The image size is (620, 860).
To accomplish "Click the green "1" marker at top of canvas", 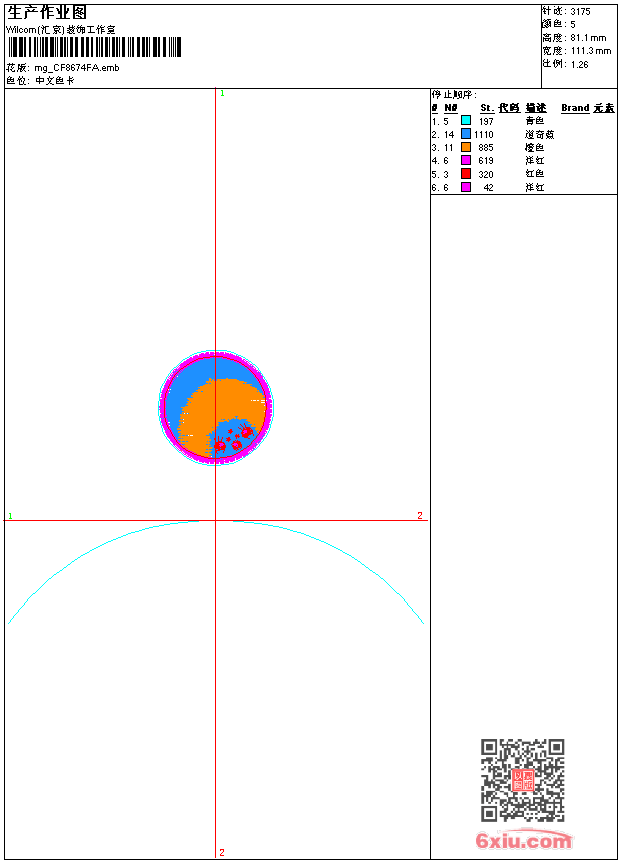I will [x=222, y=93].
